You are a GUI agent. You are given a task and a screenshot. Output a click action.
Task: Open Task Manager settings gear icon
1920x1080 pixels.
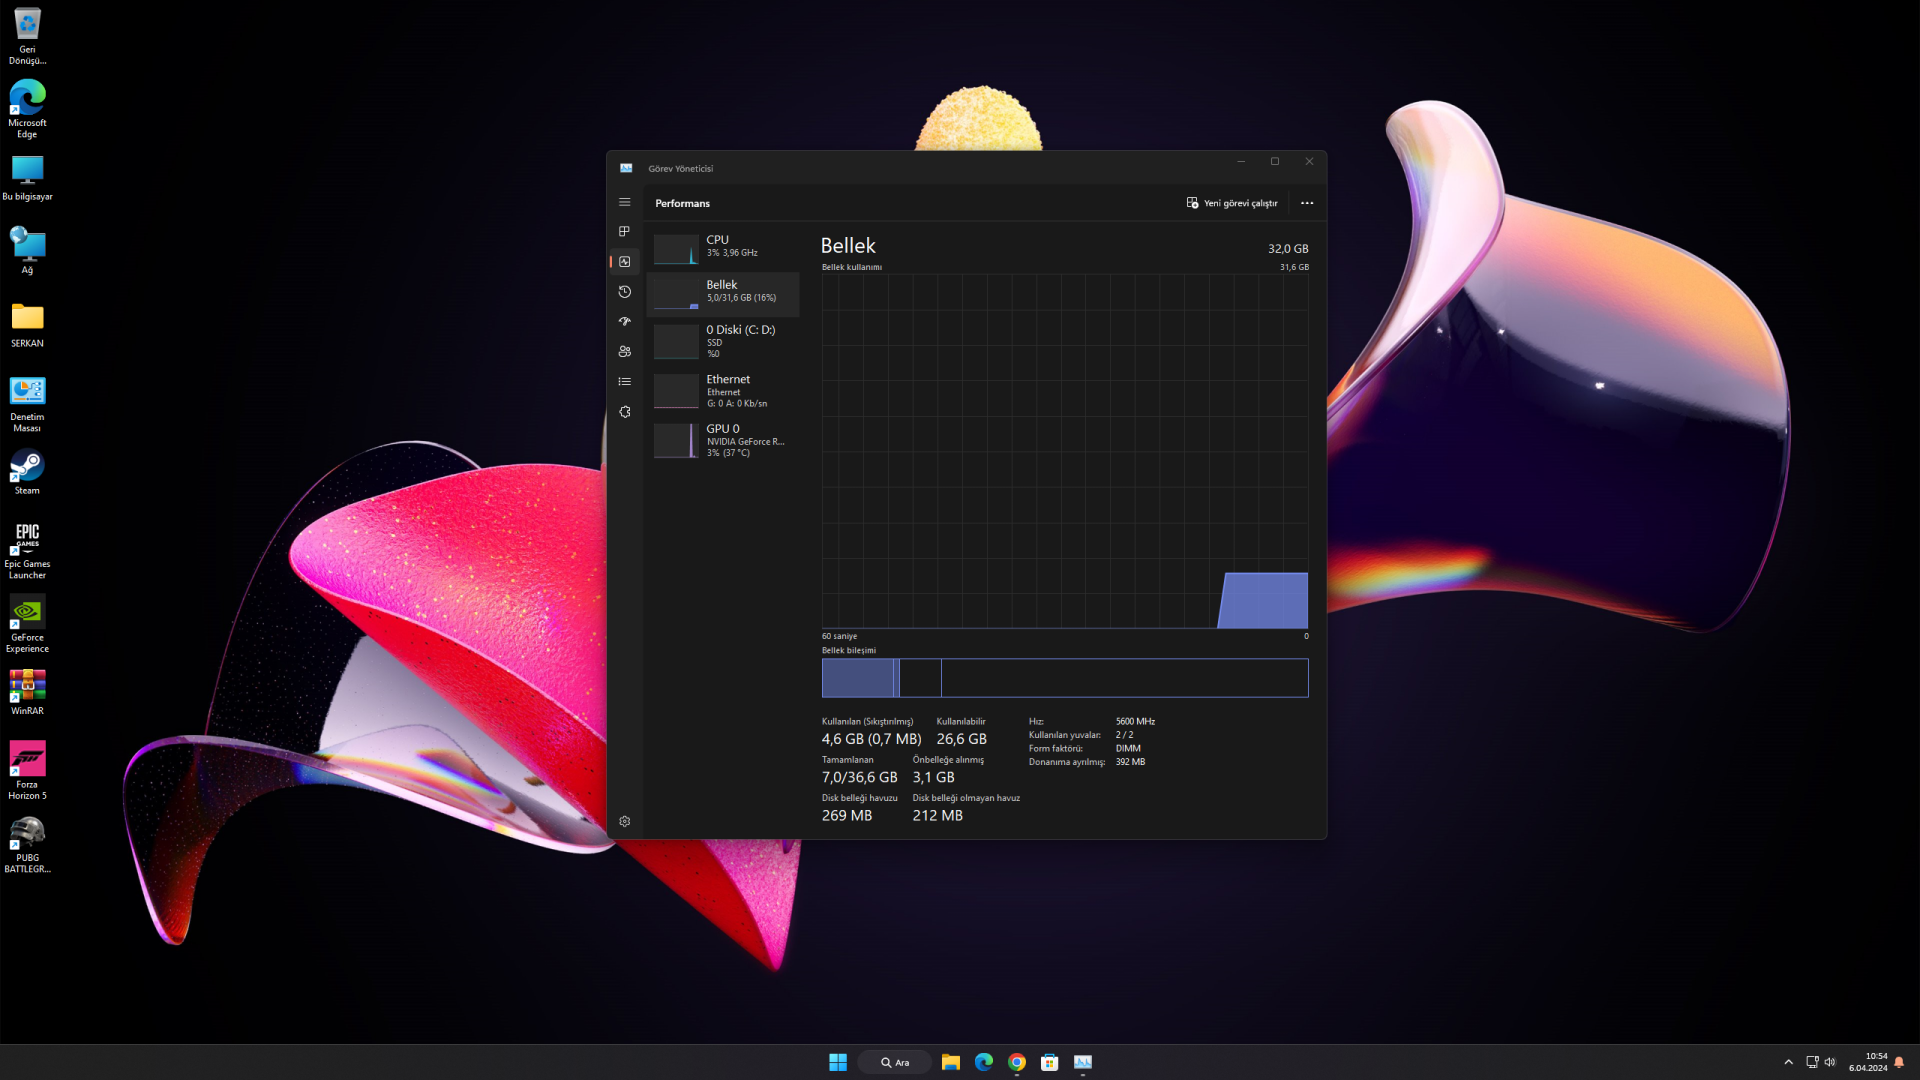(x=624, y=821)
